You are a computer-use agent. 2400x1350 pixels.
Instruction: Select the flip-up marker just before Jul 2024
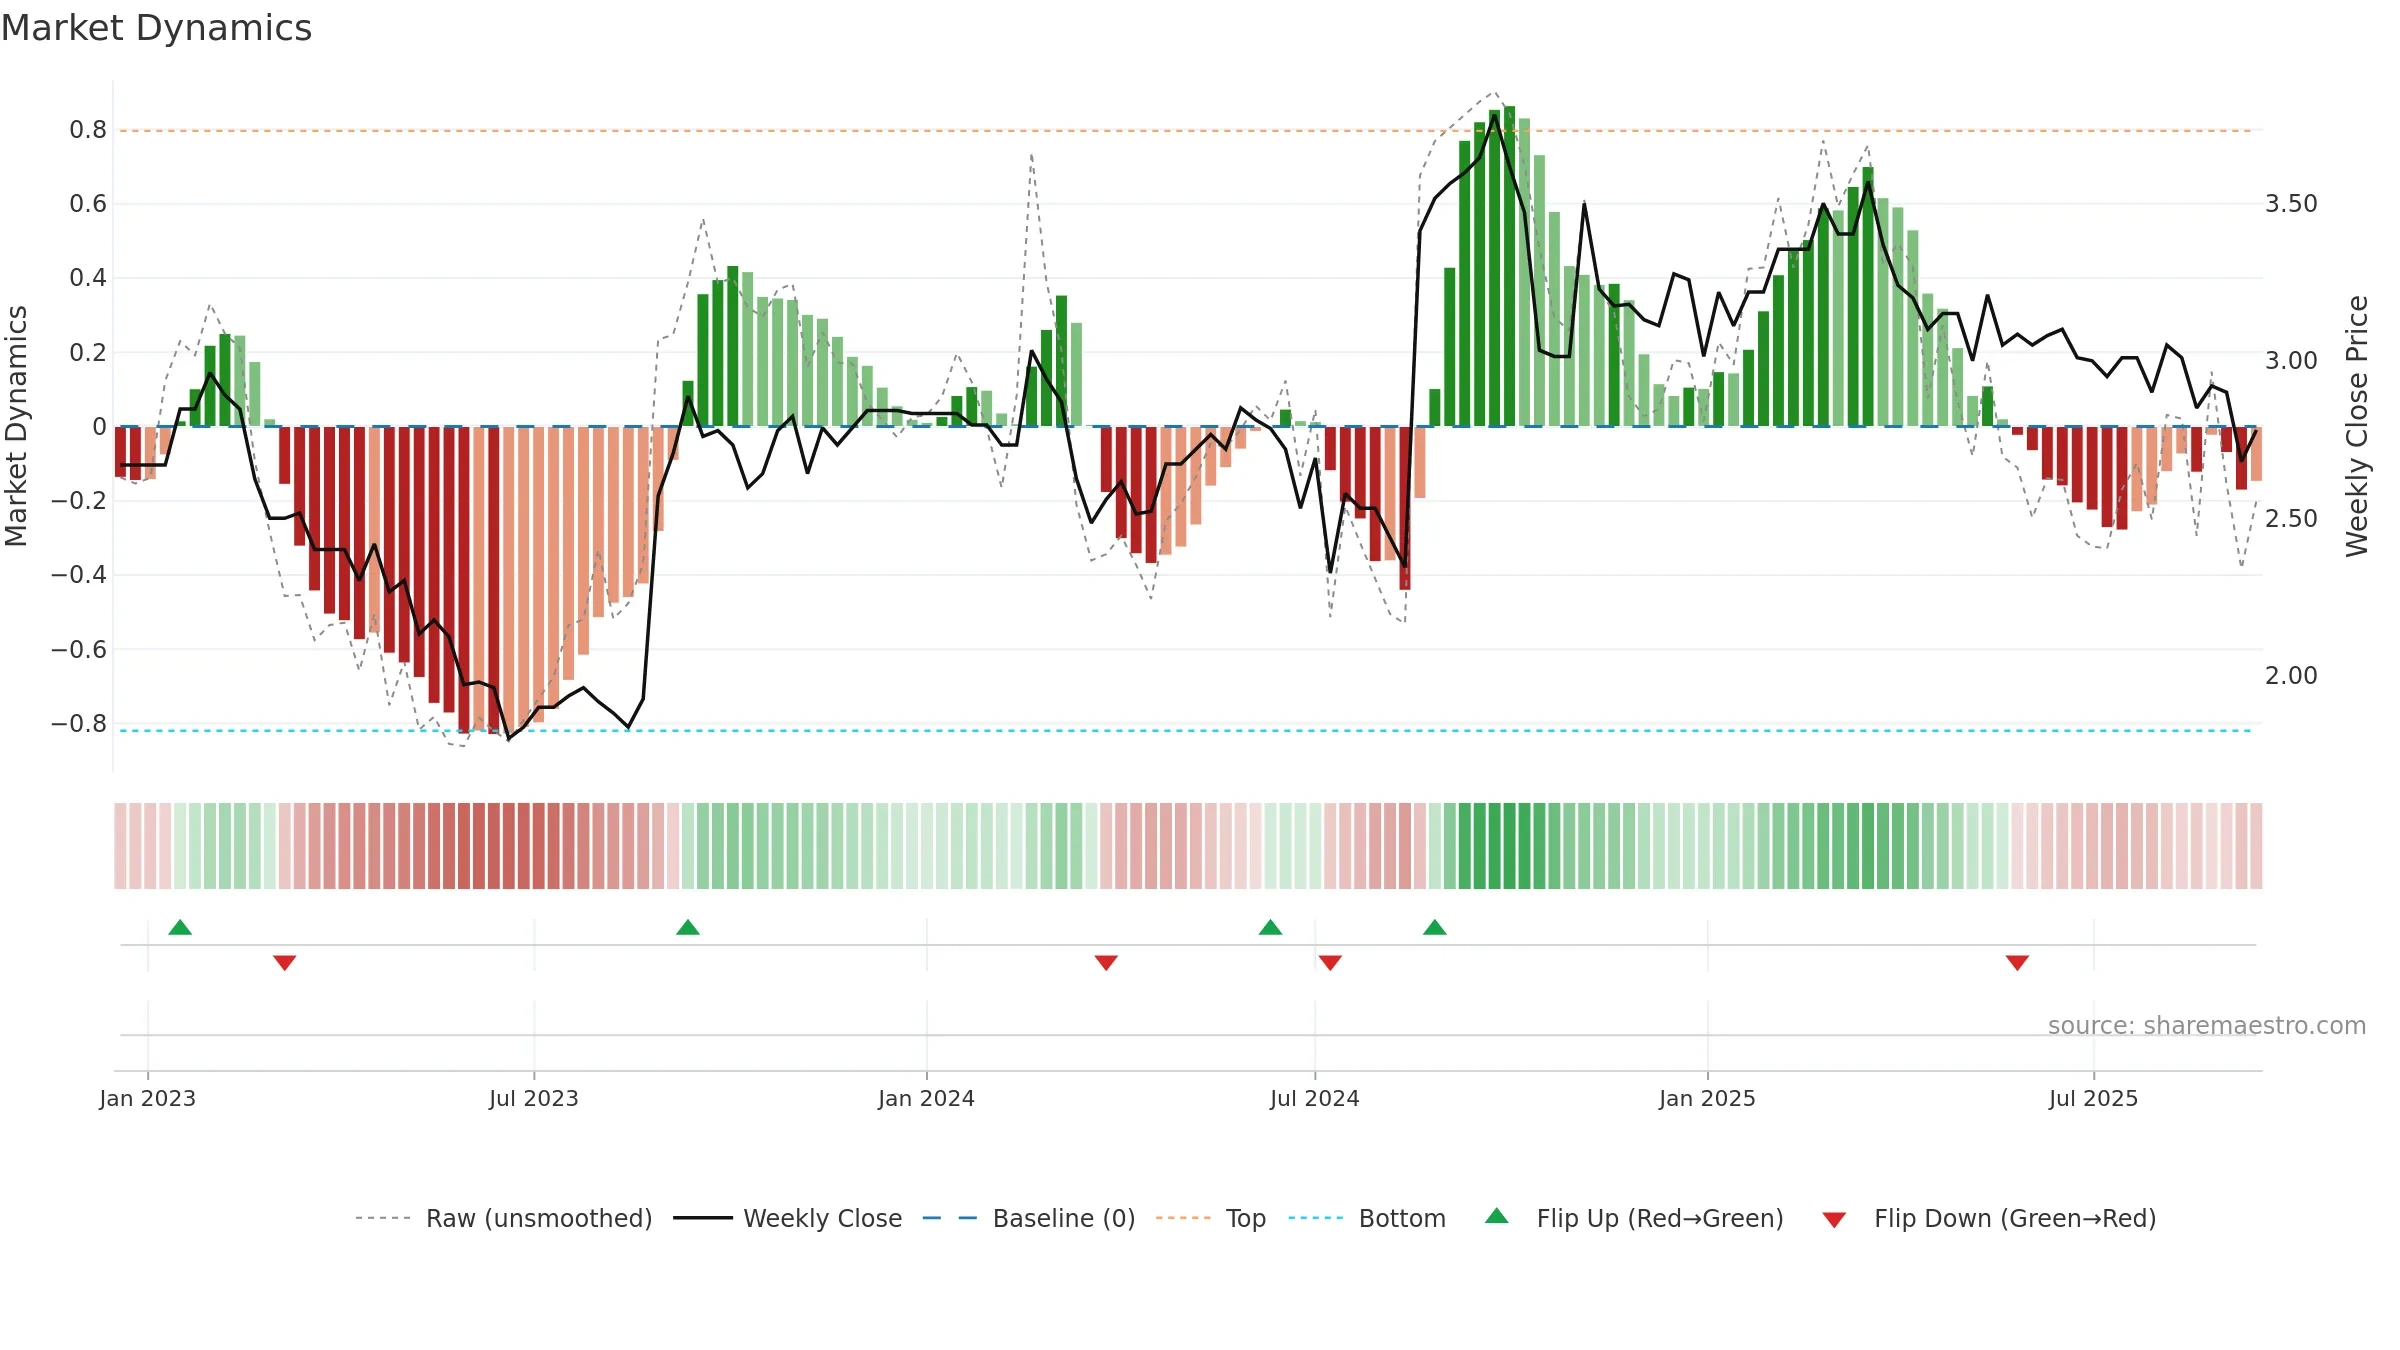[x=1270, y=927]
